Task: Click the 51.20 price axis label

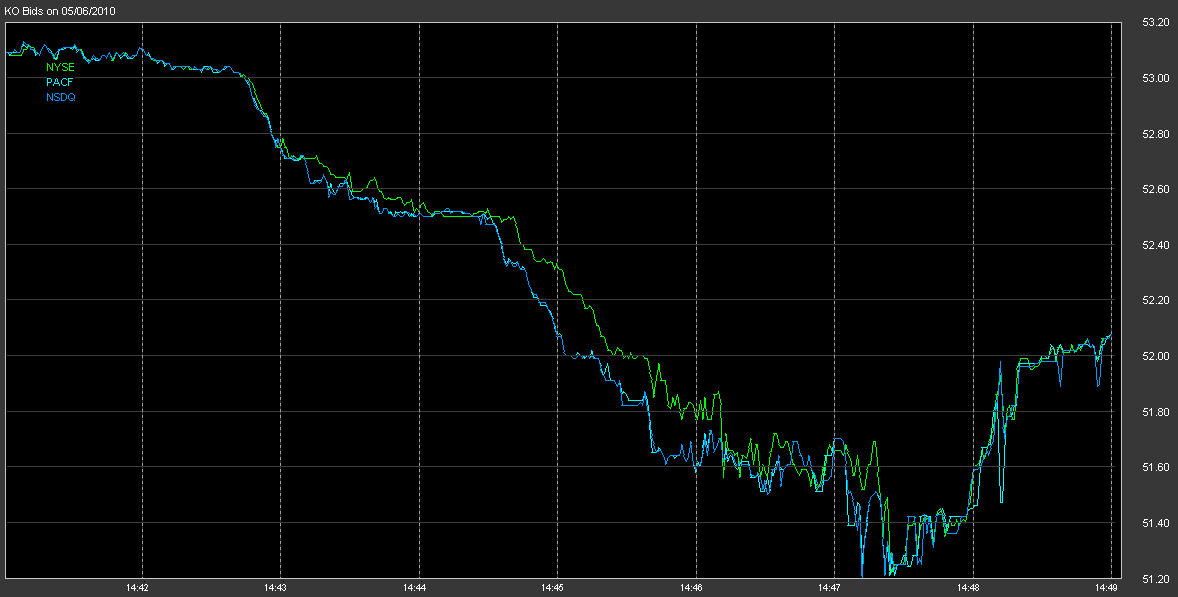Action: pyautogui.click(x=1155, y=579)
